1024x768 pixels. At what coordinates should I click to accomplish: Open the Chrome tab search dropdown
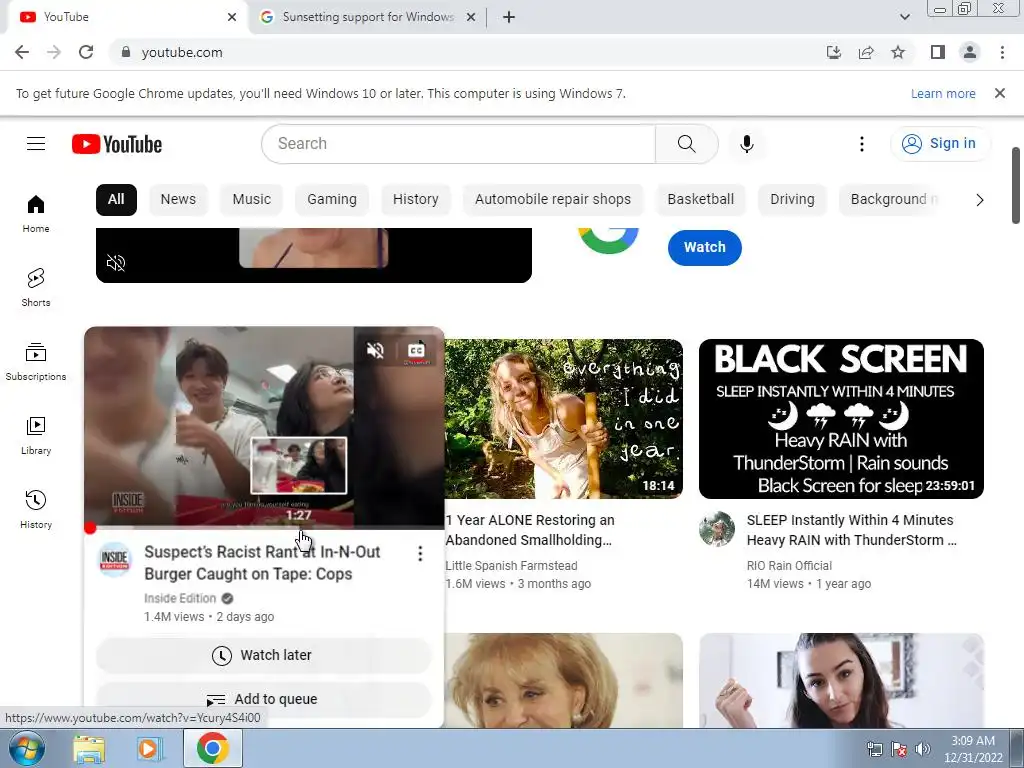904,17
